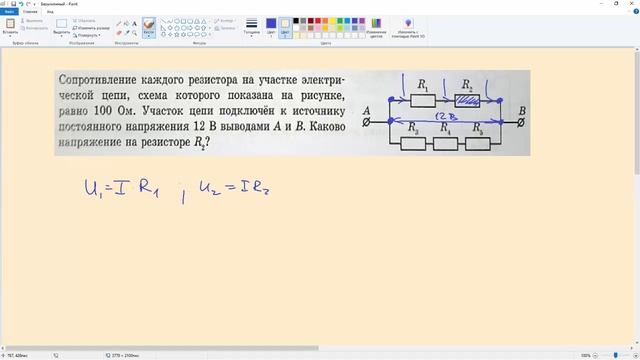Open the shape Outline dropdown
This screenshot has height=360, width=640.
[224, 20]
